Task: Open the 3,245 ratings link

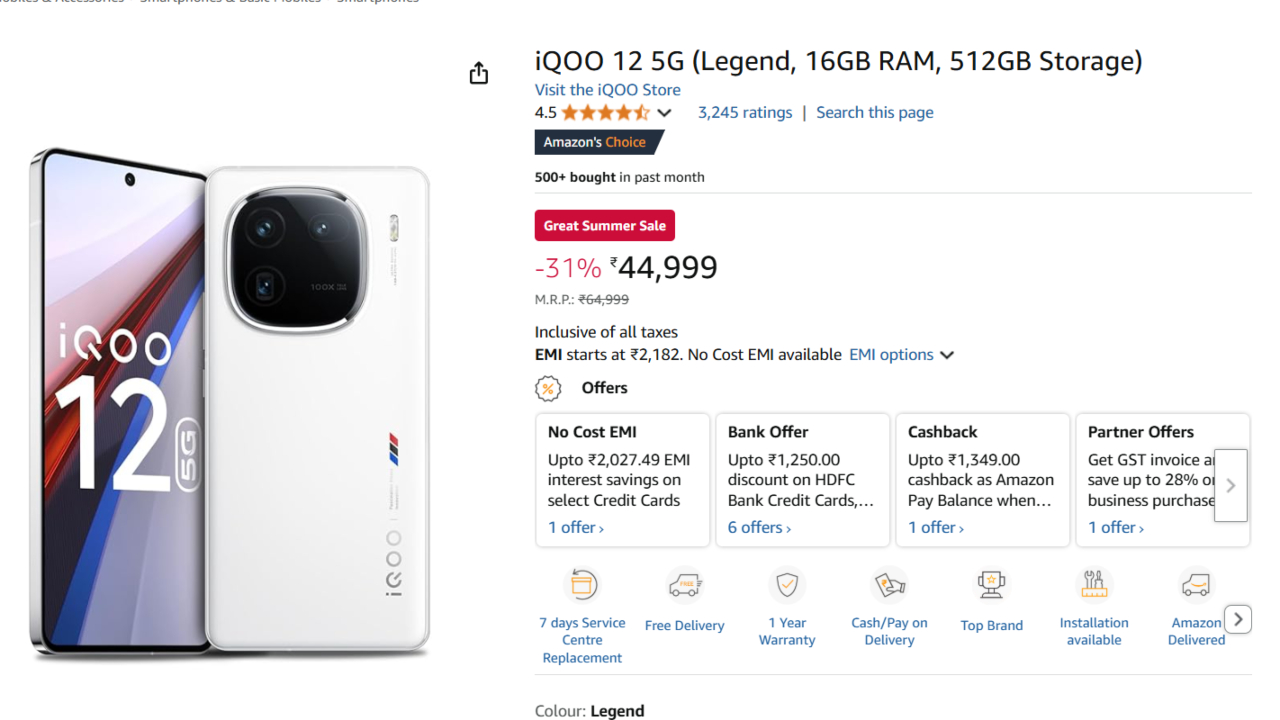Action: coord(745,113)
